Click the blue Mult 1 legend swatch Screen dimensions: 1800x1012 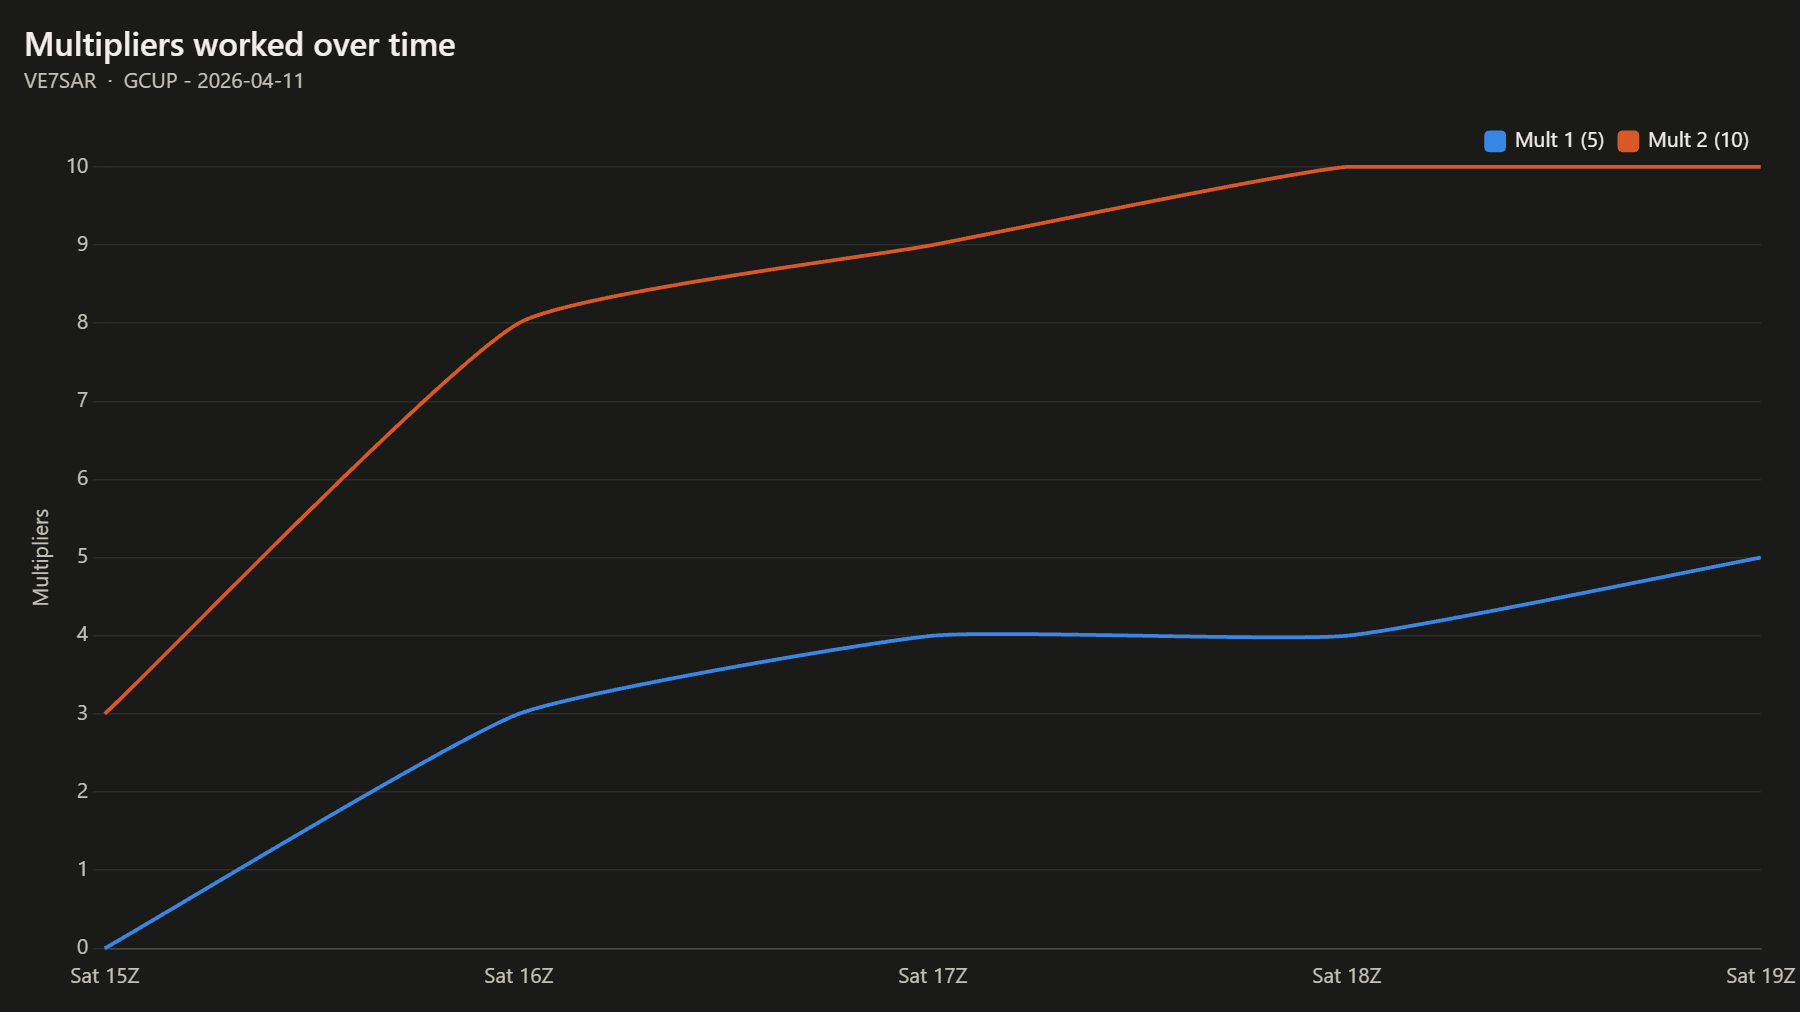1495,141
